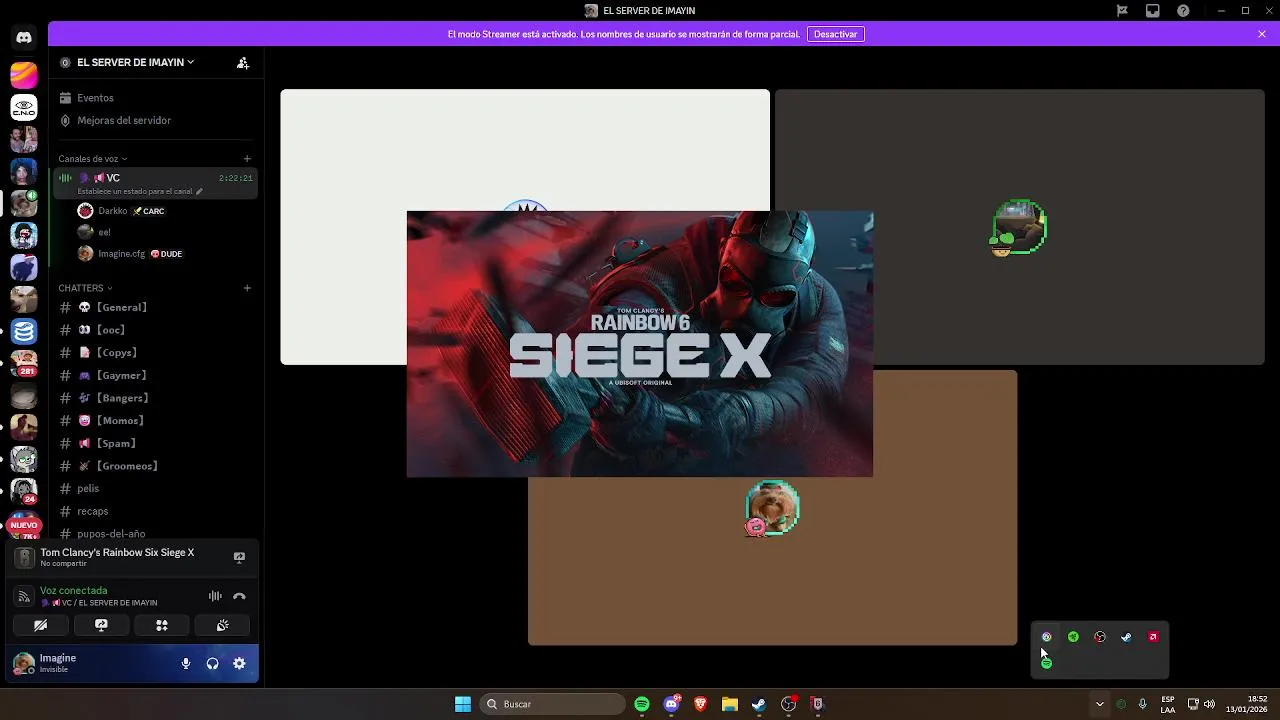Click the dark gray participant tile avatar
This screenshot has height=720, width=1280.
1019,227
